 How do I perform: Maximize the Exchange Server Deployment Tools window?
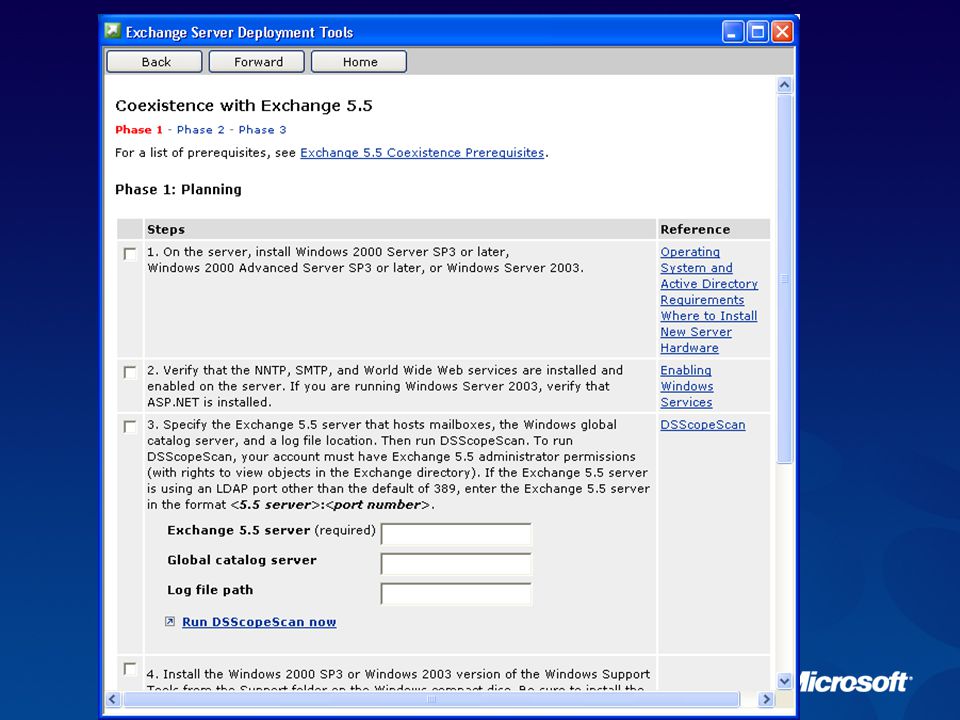[x=757, y=32]
